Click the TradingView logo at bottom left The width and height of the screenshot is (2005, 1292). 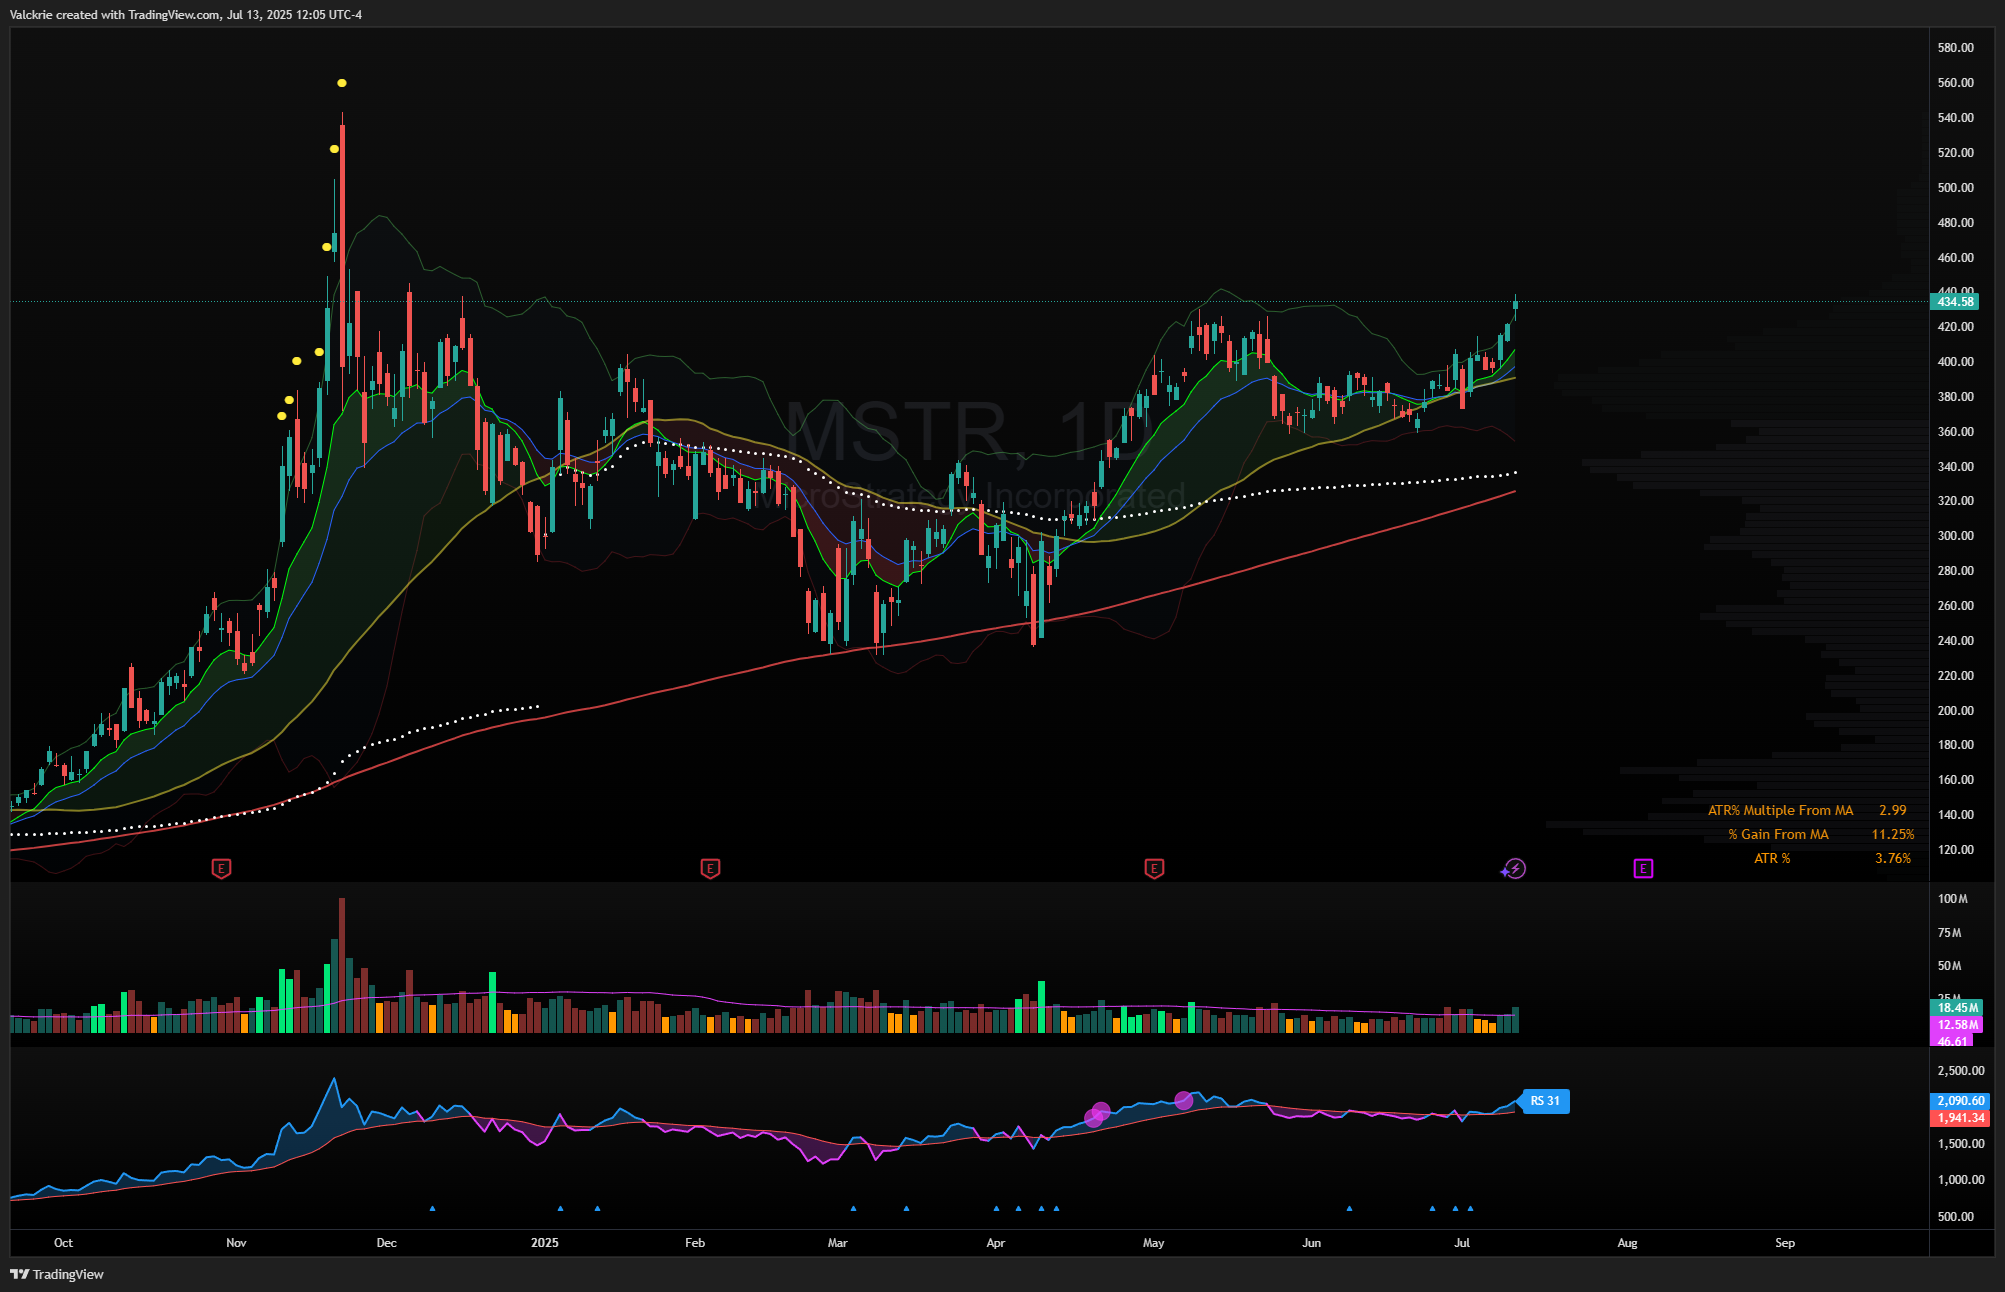[x=57, y=1274]
